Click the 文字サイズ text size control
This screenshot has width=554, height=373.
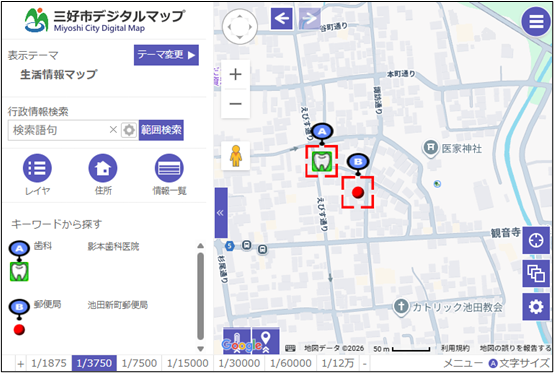point(519,363)
